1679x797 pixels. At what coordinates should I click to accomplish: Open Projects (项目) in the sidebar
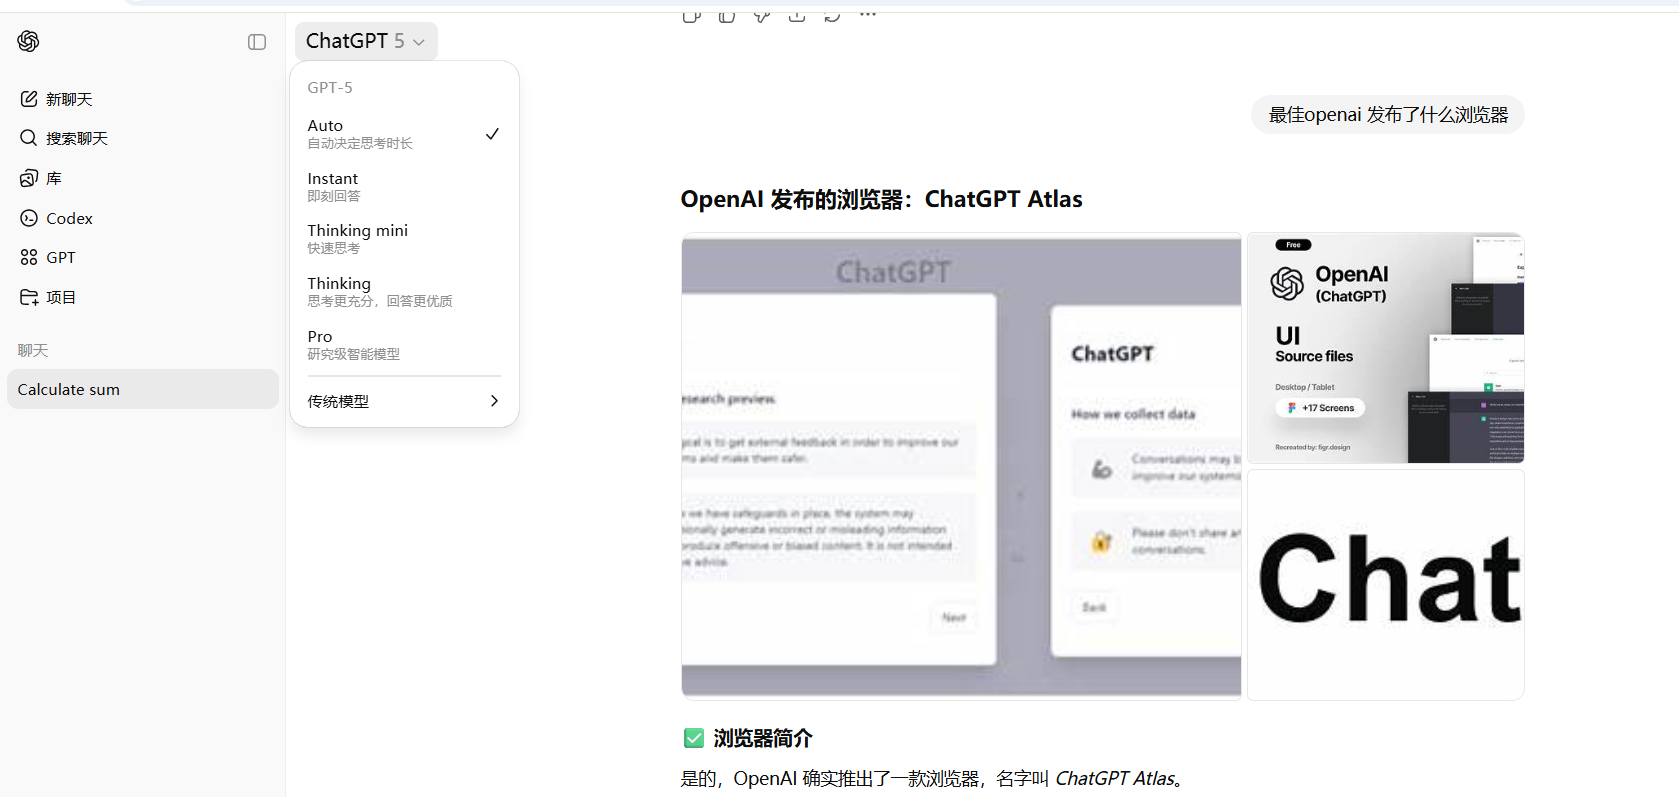tap(60, 297)
